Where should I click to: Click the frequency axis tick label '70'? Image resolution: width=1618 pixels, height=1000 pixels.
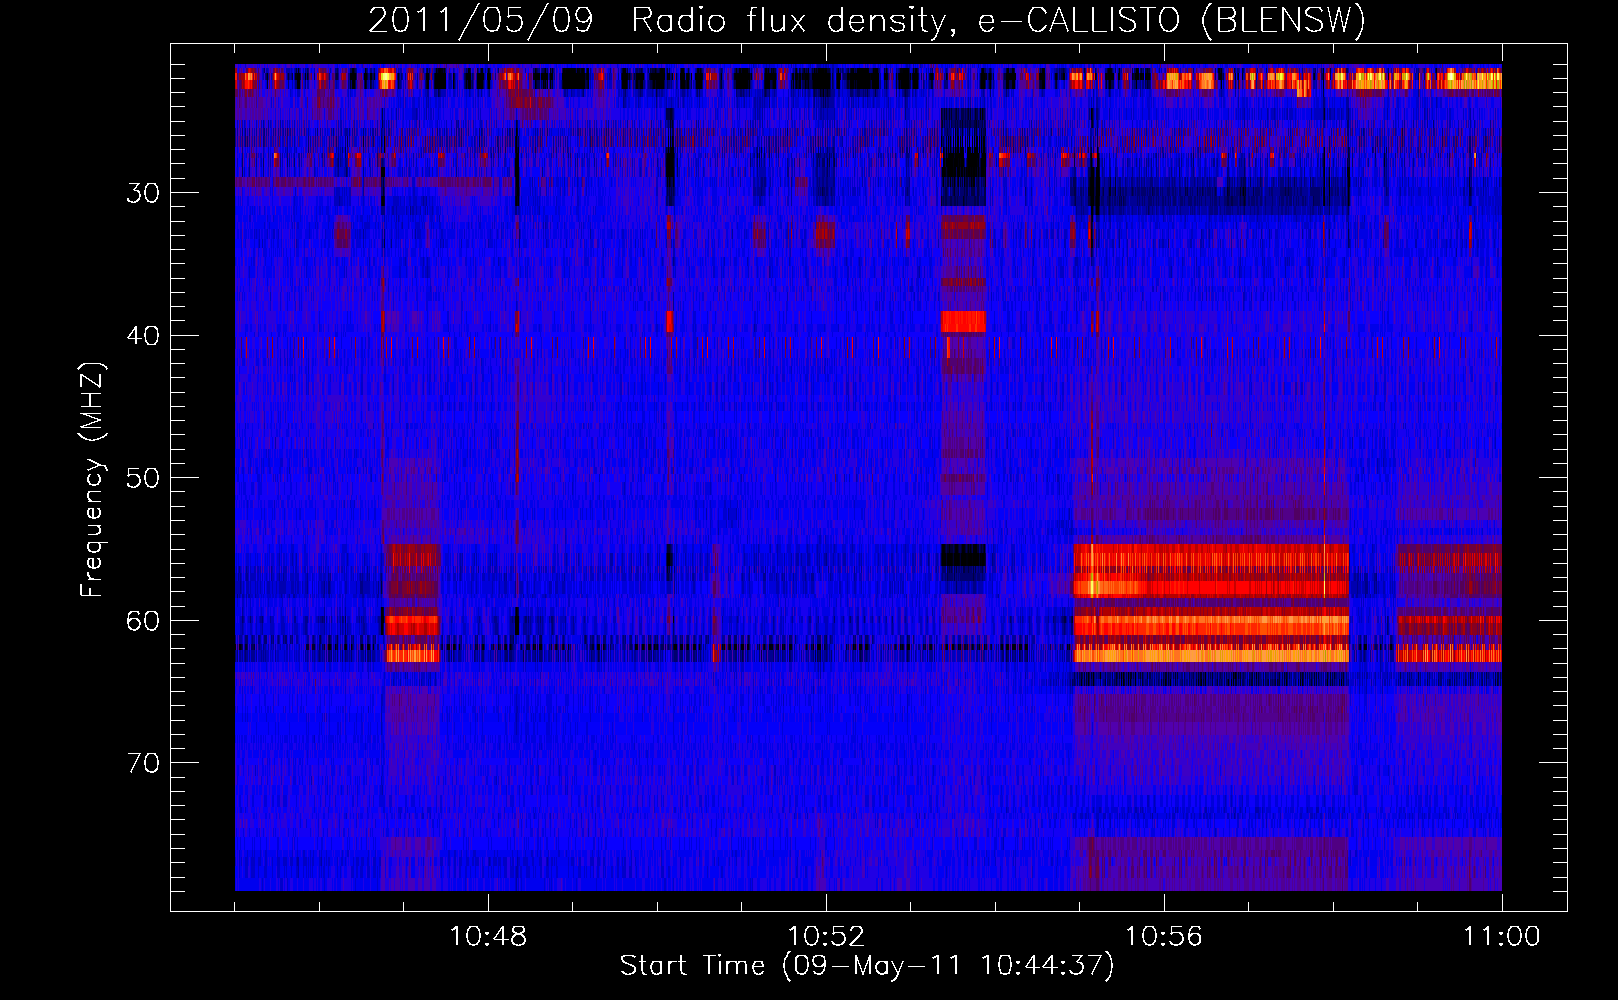[x=143, y=764]
